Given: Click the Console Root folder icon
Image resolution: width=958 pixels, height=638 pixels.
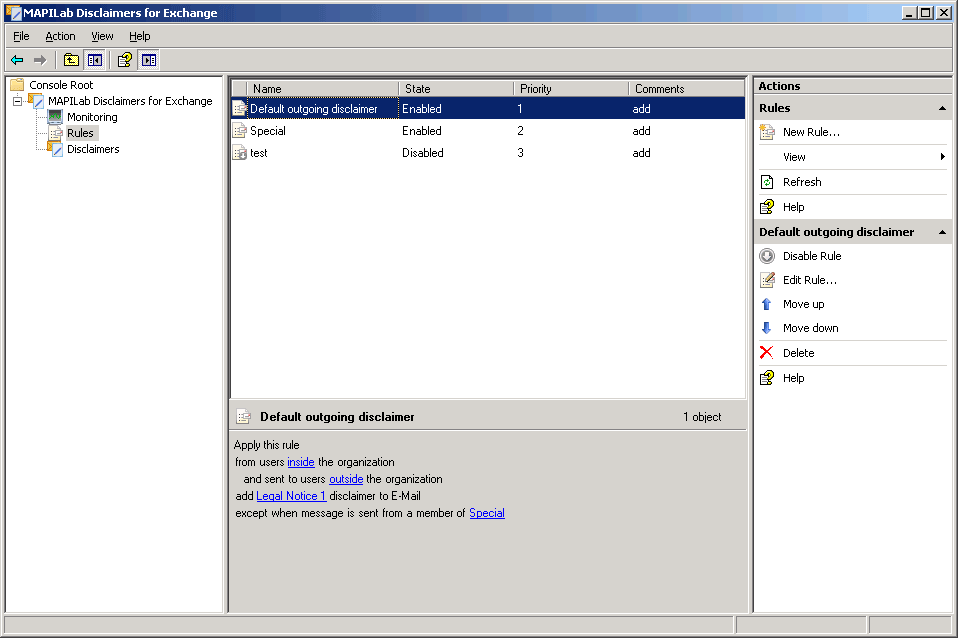Looking at the screenshot, I should (x=17, y=84).
